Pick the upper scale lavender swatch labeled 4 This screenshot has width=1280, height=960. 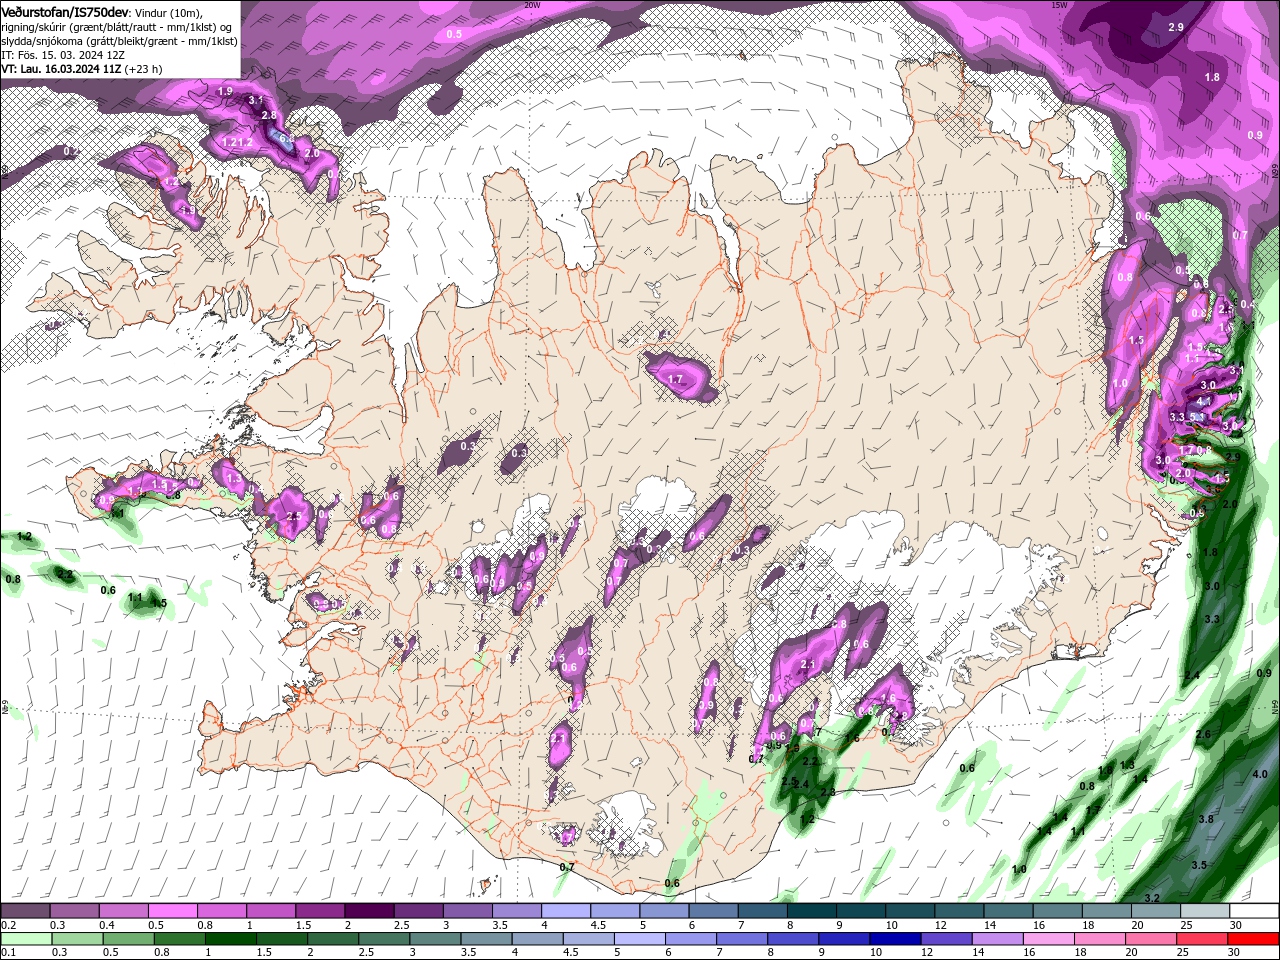[564, 911]
